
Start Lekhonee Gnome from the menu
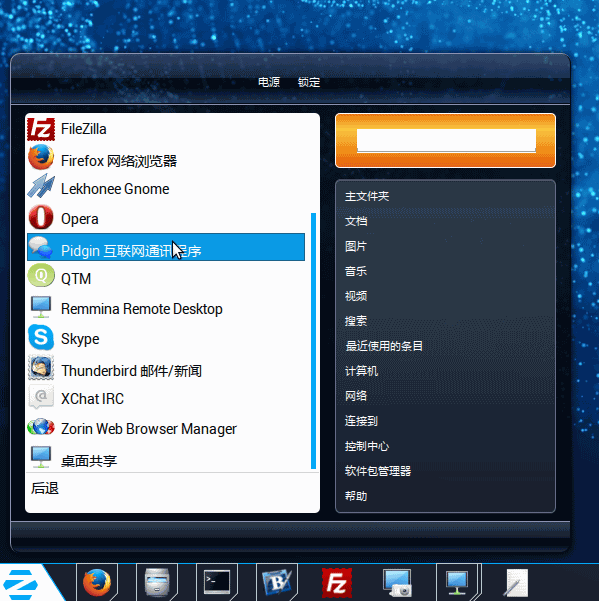pos(166,189)
